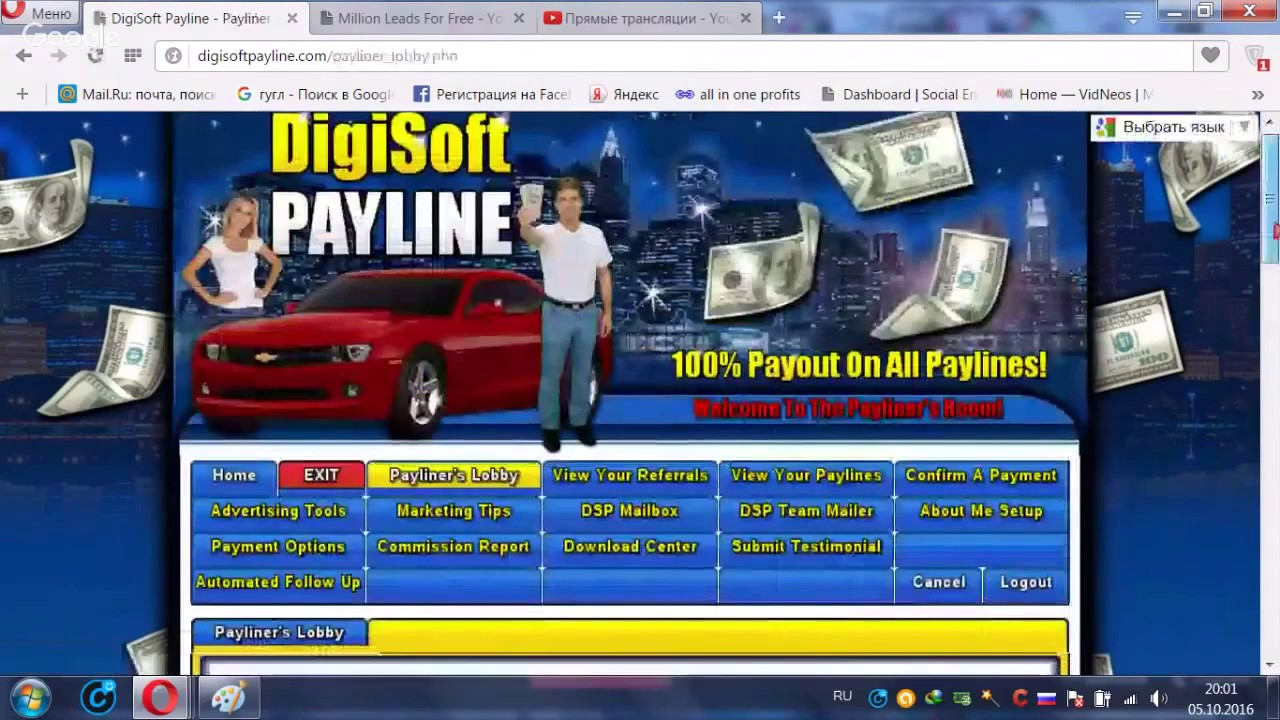This screenshot has height=720, width=1280.
Task: Open Submit Testimonial
Action: click(x=806, y=546)
